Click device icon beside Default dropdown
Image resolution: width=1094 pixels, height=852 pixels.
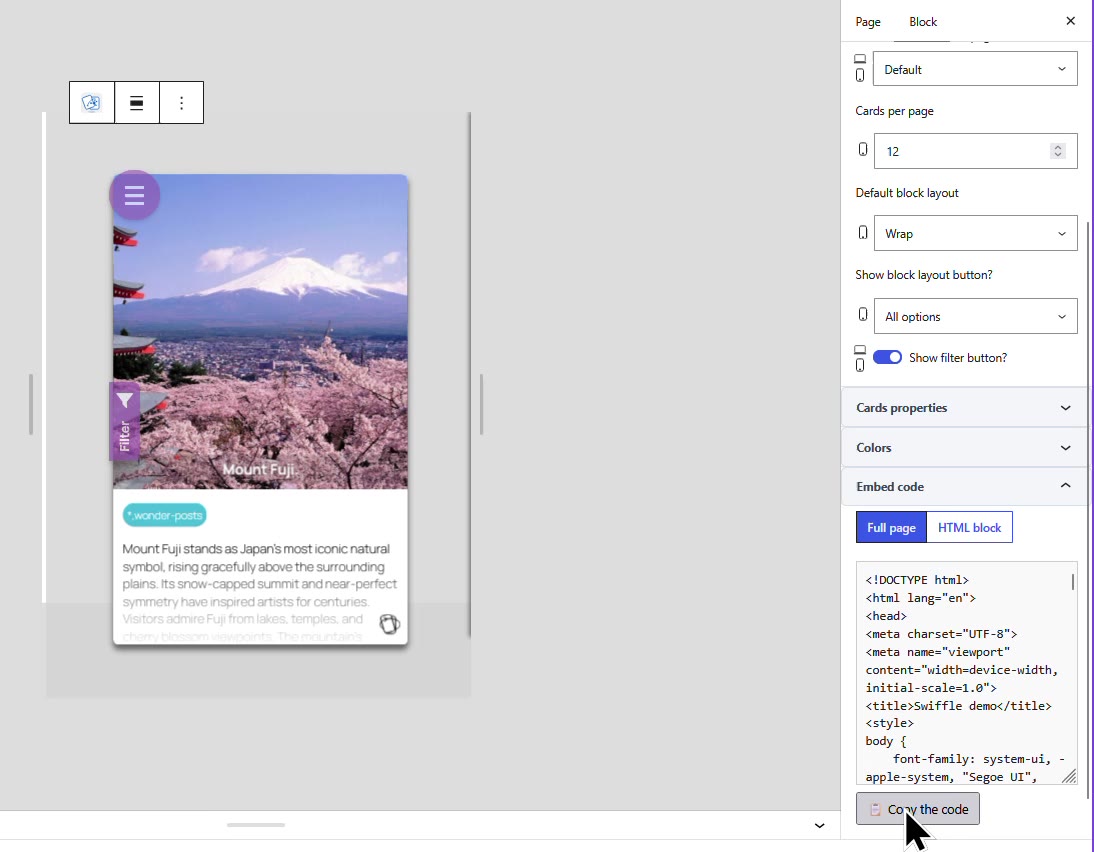click(860, 68)
